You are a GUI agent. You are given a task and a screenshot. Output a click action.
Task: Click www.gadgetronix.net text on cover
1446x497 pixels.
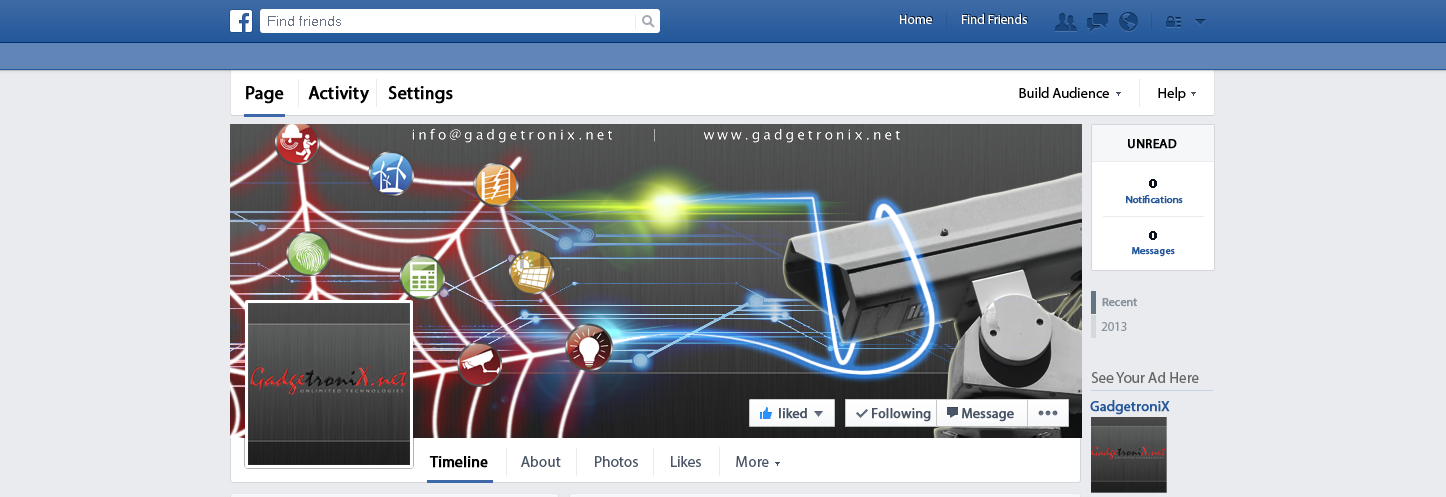coord(803,135)
